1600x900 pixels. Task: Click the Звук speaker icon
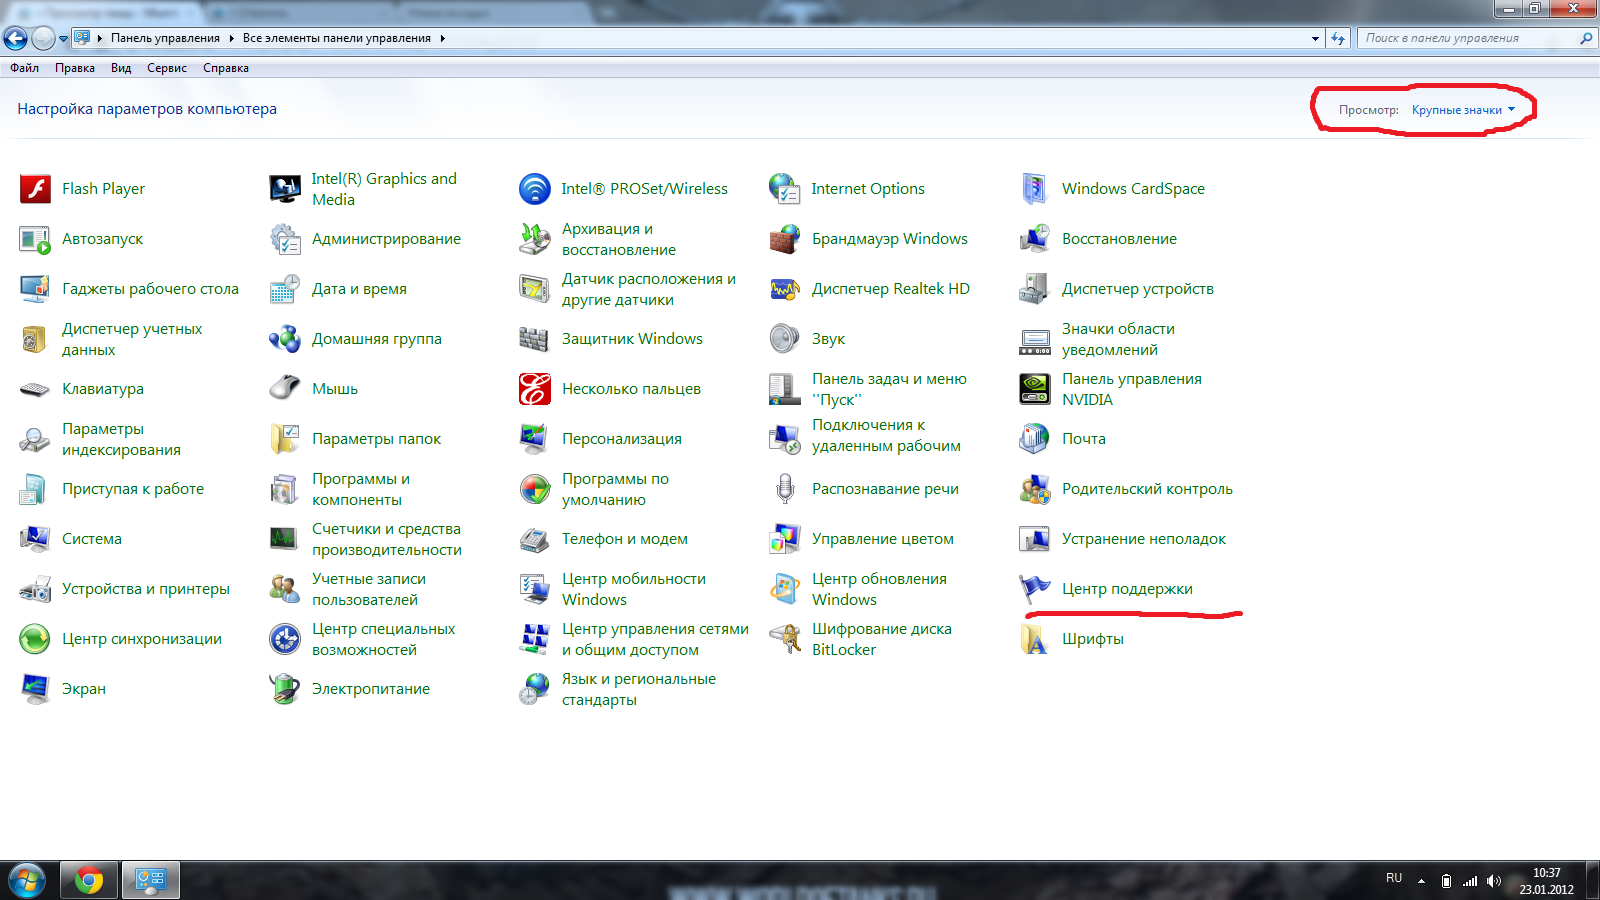pos(785,339)
